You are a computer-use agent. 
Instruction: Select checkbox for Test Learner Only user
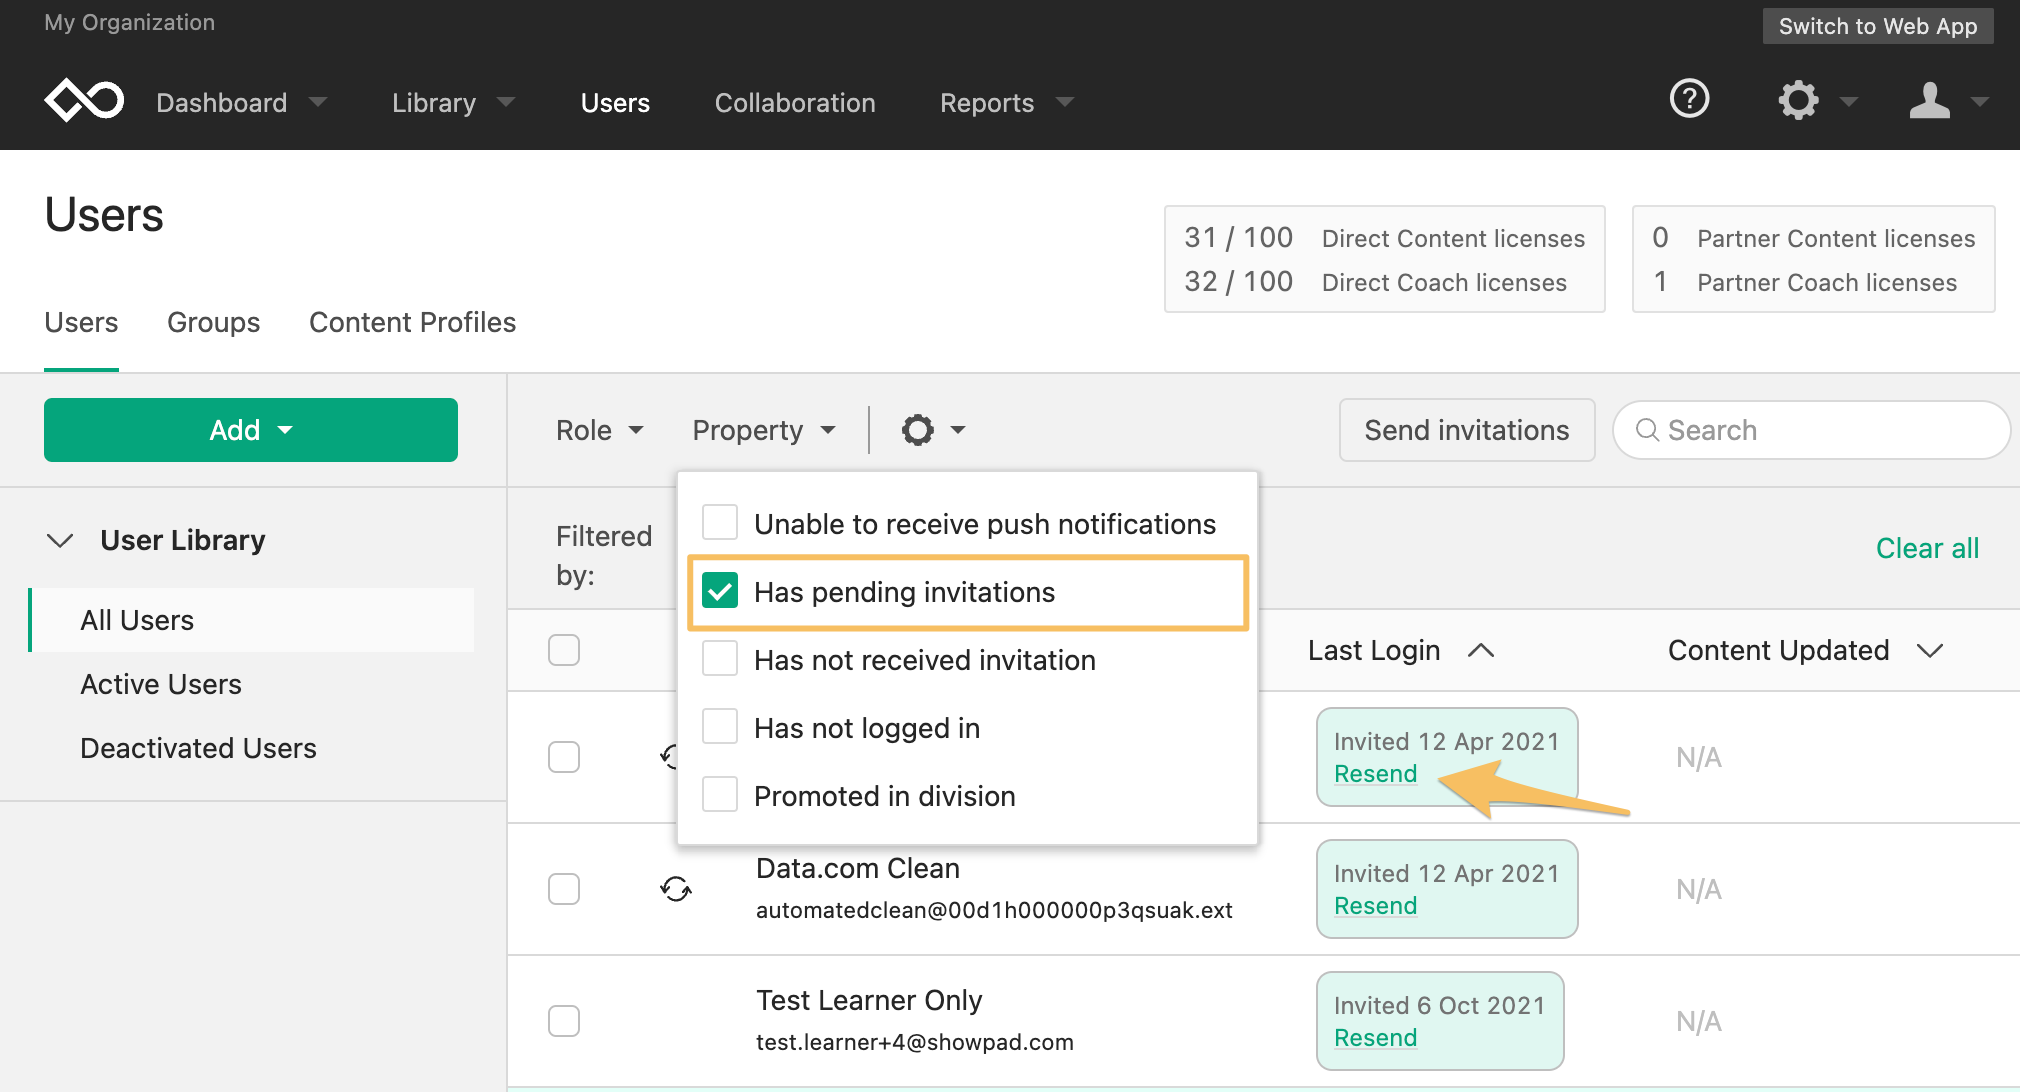[564, 1021]
